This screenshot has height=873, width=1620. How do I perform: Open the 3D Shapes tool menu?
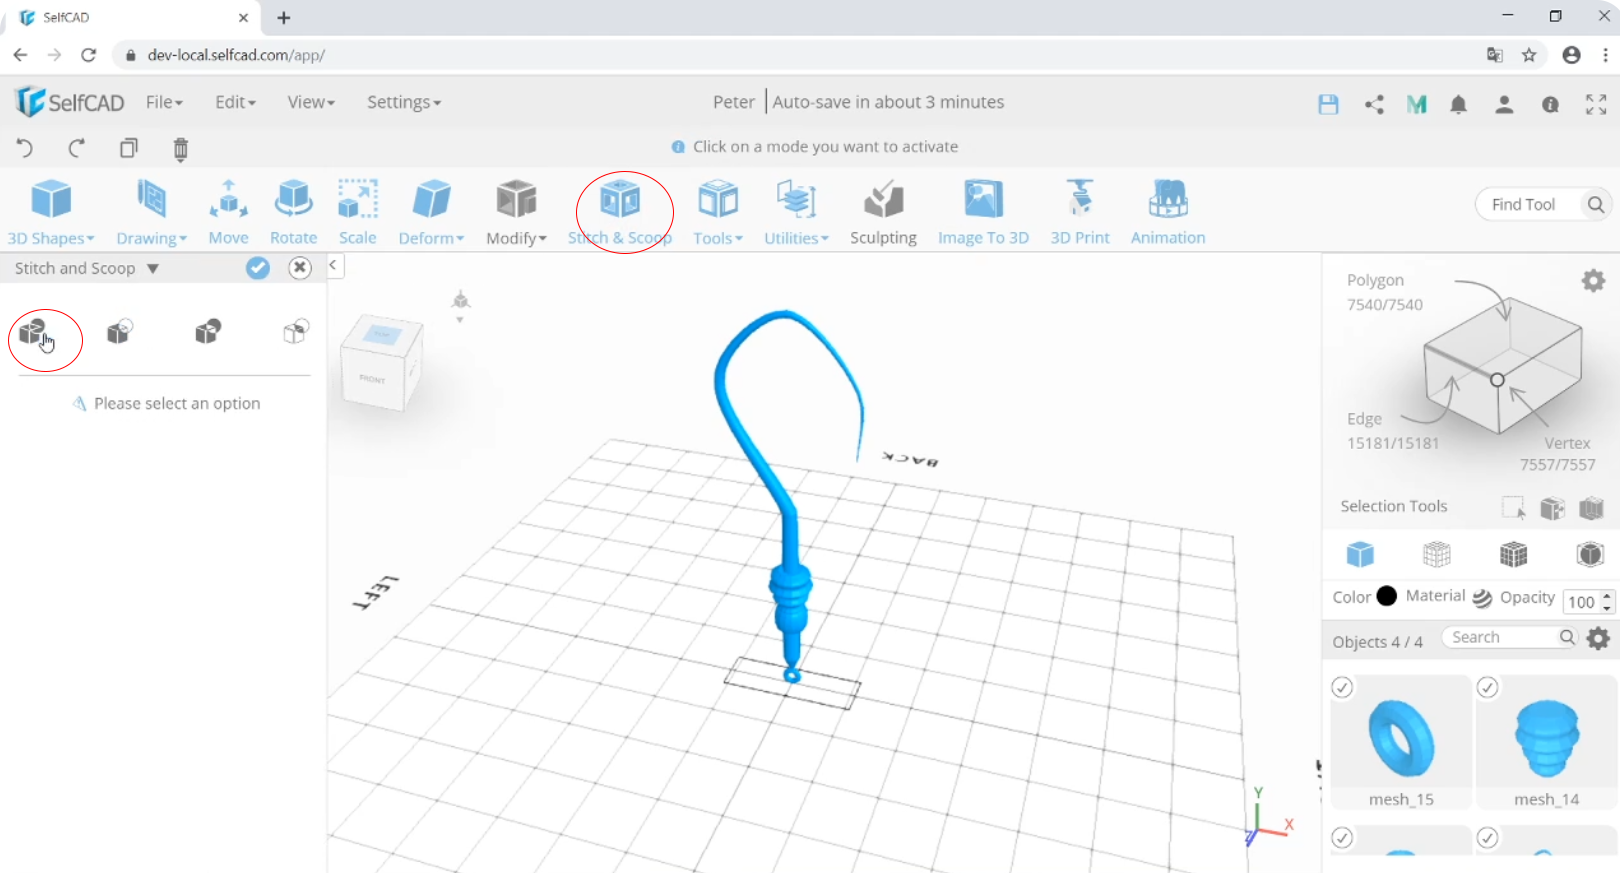tap(51, 212)
